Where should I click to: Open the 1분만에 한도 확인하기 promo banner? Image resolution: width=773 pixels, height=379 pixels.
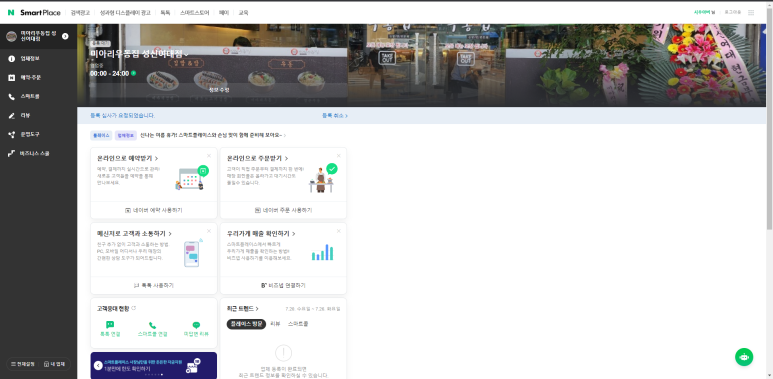tap(154, 365)
